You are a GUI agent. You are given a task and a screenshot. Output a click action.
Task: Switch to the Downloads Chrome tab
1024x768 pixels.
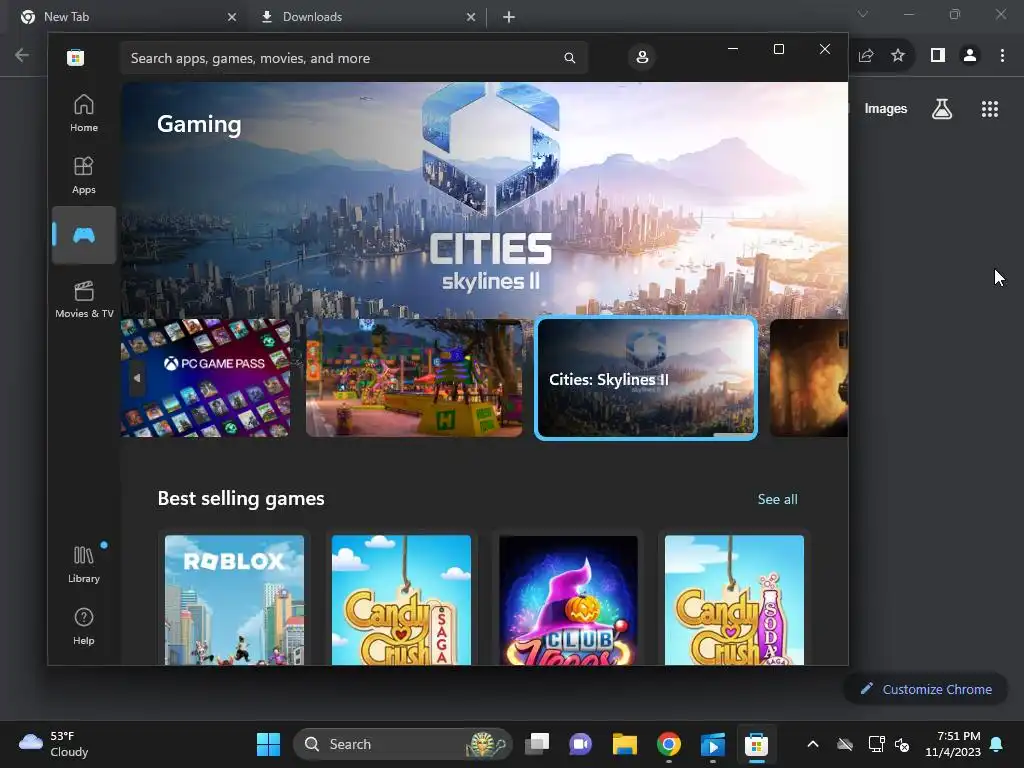coord(366,17)
